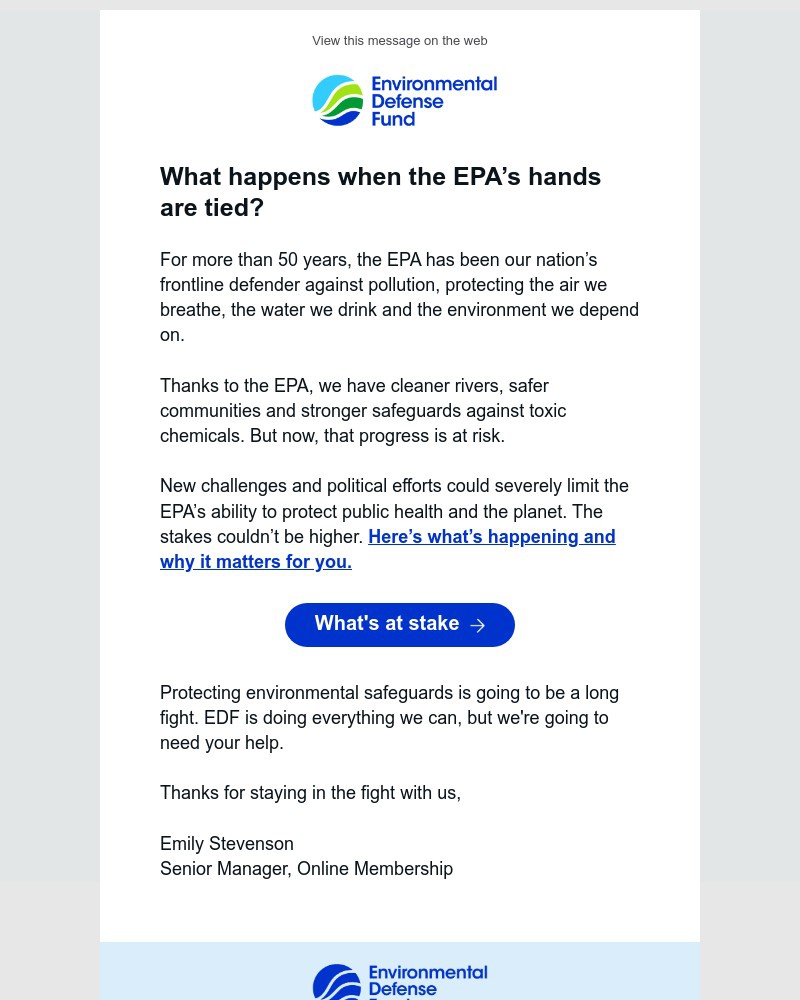Click the right-arrow glyph on What's at stake

tap(477, 625)
